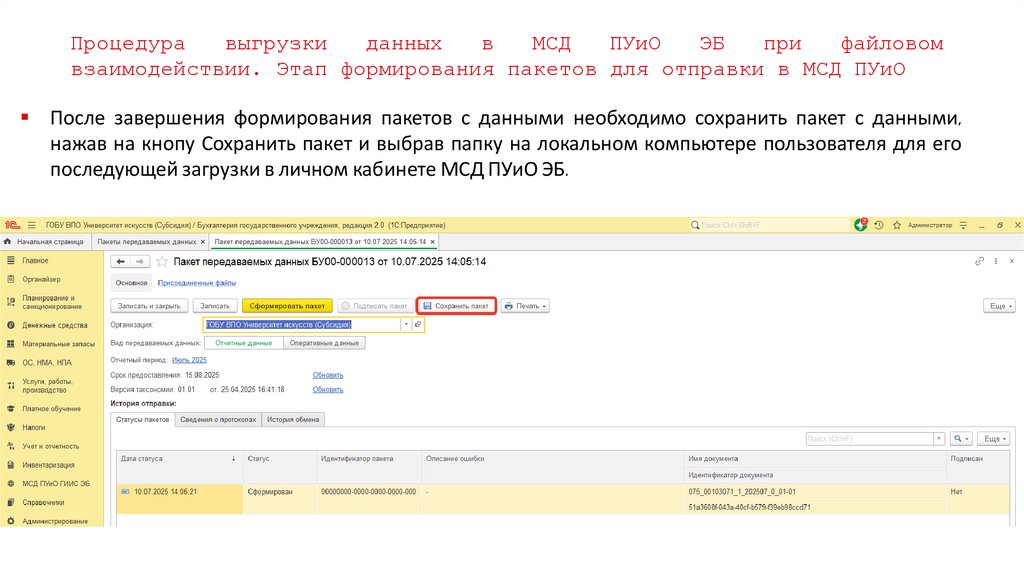Click the home icon of Начальная страница
The image size is (1024, 574).
click(8, 242)
